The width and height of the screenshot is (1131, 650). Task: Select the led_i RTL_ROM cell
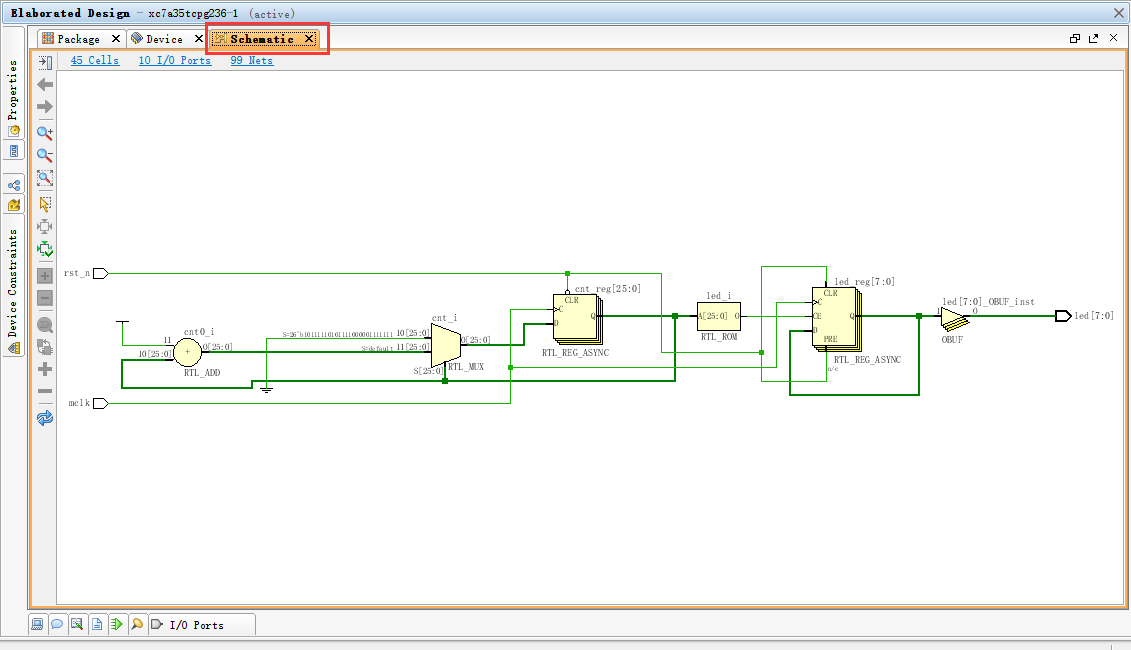718,316
